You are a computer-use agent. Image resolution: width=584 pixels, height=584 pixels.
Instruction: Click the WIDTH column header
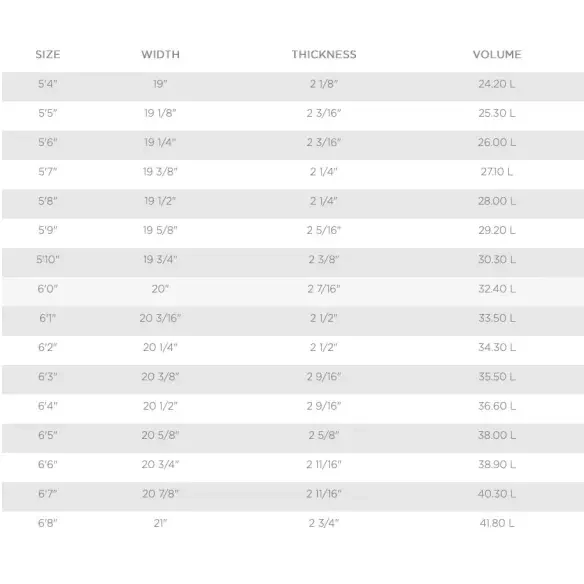pyautogui.click(x=161, y=54)
